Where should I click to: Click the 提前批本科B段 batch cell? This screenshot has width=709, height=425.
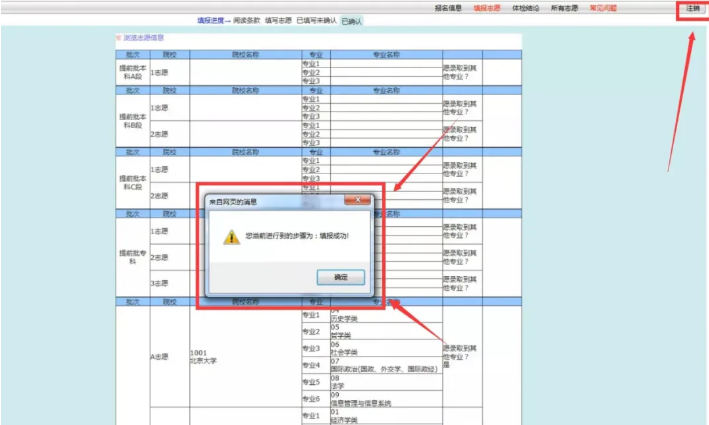[x=132, y=121]
